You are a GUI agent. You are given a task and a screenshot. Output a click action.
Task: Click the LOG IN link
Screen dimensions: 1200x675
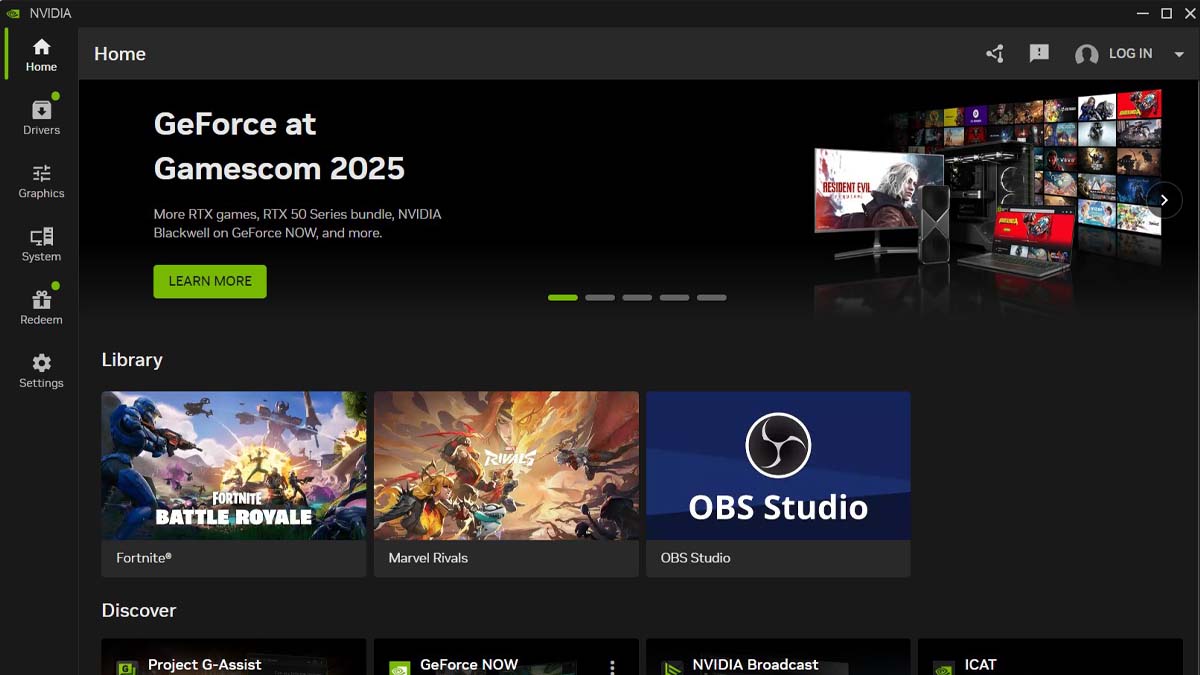(x=1130, y=54)
